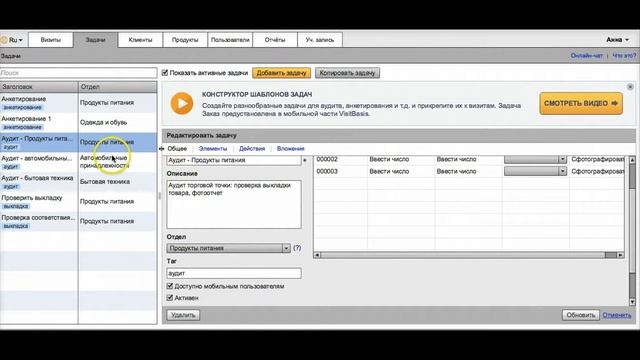
Task: Click the Добавить задачу button
Action: [281, 73]
